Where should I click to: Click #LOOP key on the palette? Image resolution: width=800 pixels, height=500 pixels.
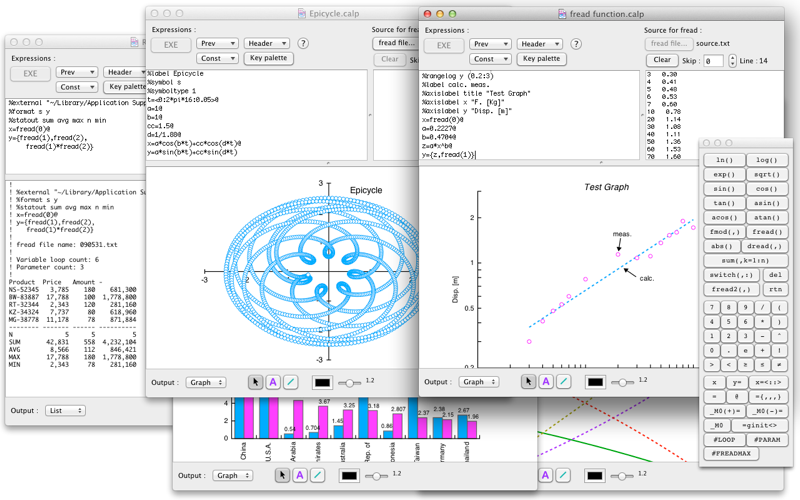(x=724, y=439)
